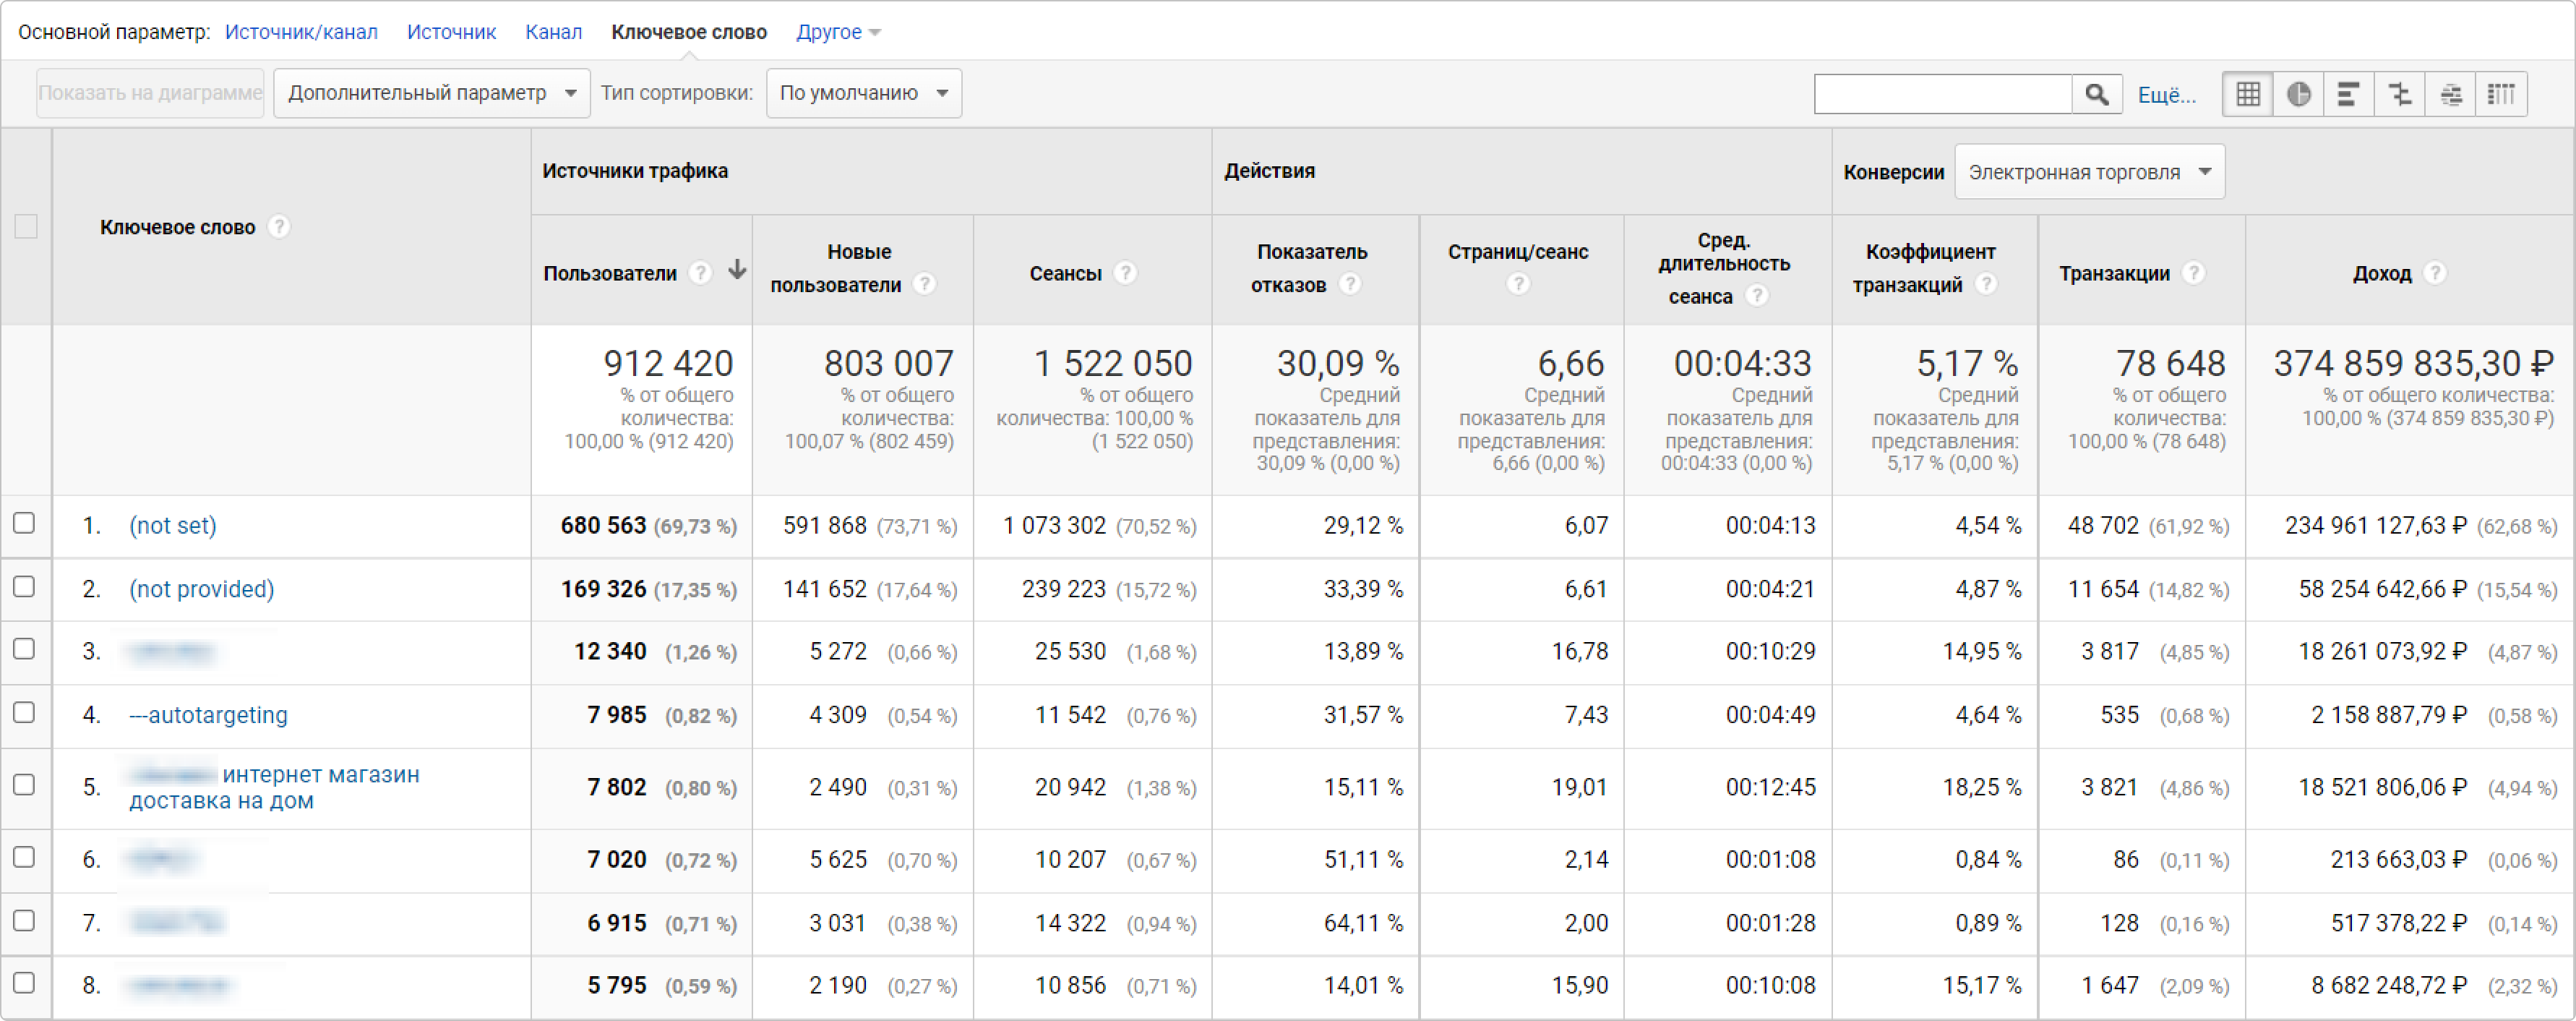Open the Дополнительный параметр dropdown

(x=432, y=93)
